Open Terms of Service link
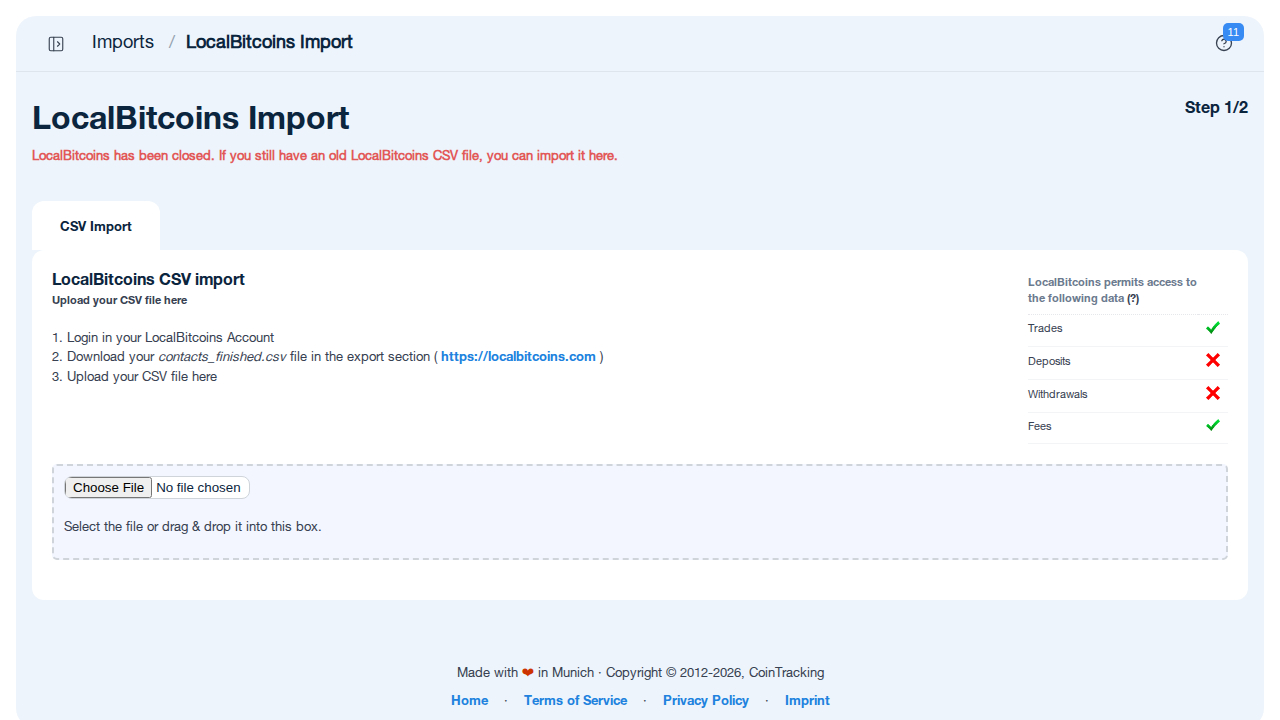 point(576,700)
